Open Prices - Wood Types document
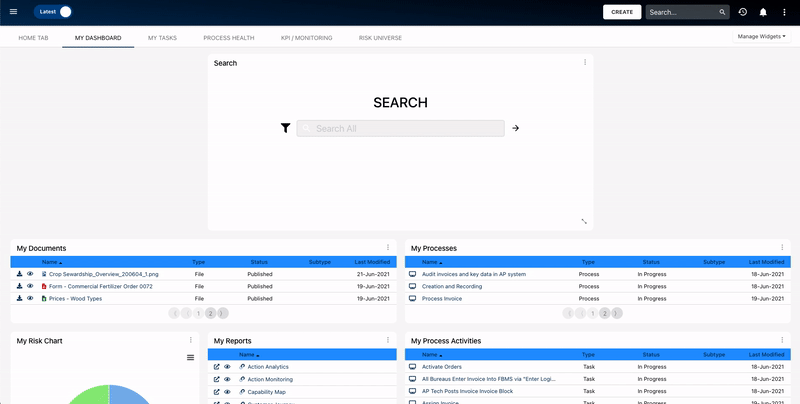800x404 pixels. pos(76,299)
